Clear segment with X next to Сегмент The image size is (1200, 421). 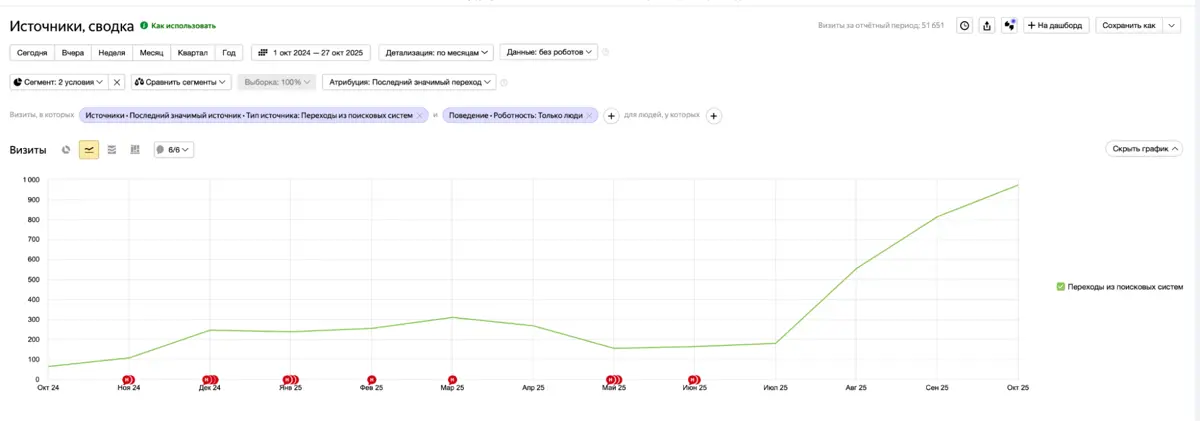pos(117,82)
